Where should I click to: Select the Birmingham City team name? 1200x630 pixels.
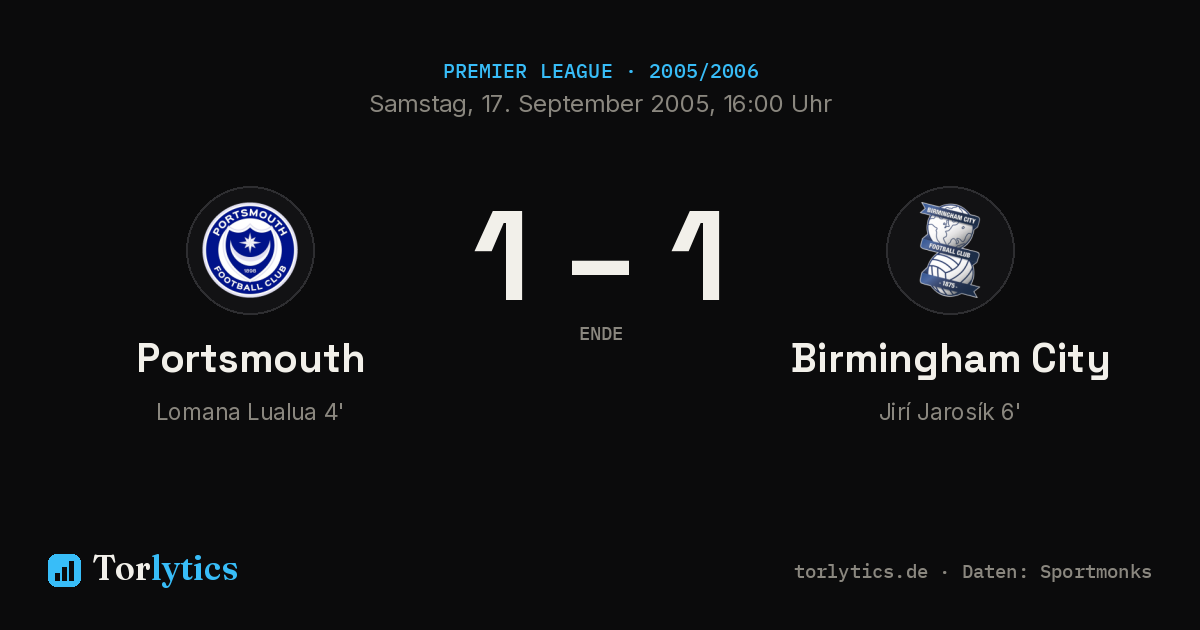coord(950,360)
